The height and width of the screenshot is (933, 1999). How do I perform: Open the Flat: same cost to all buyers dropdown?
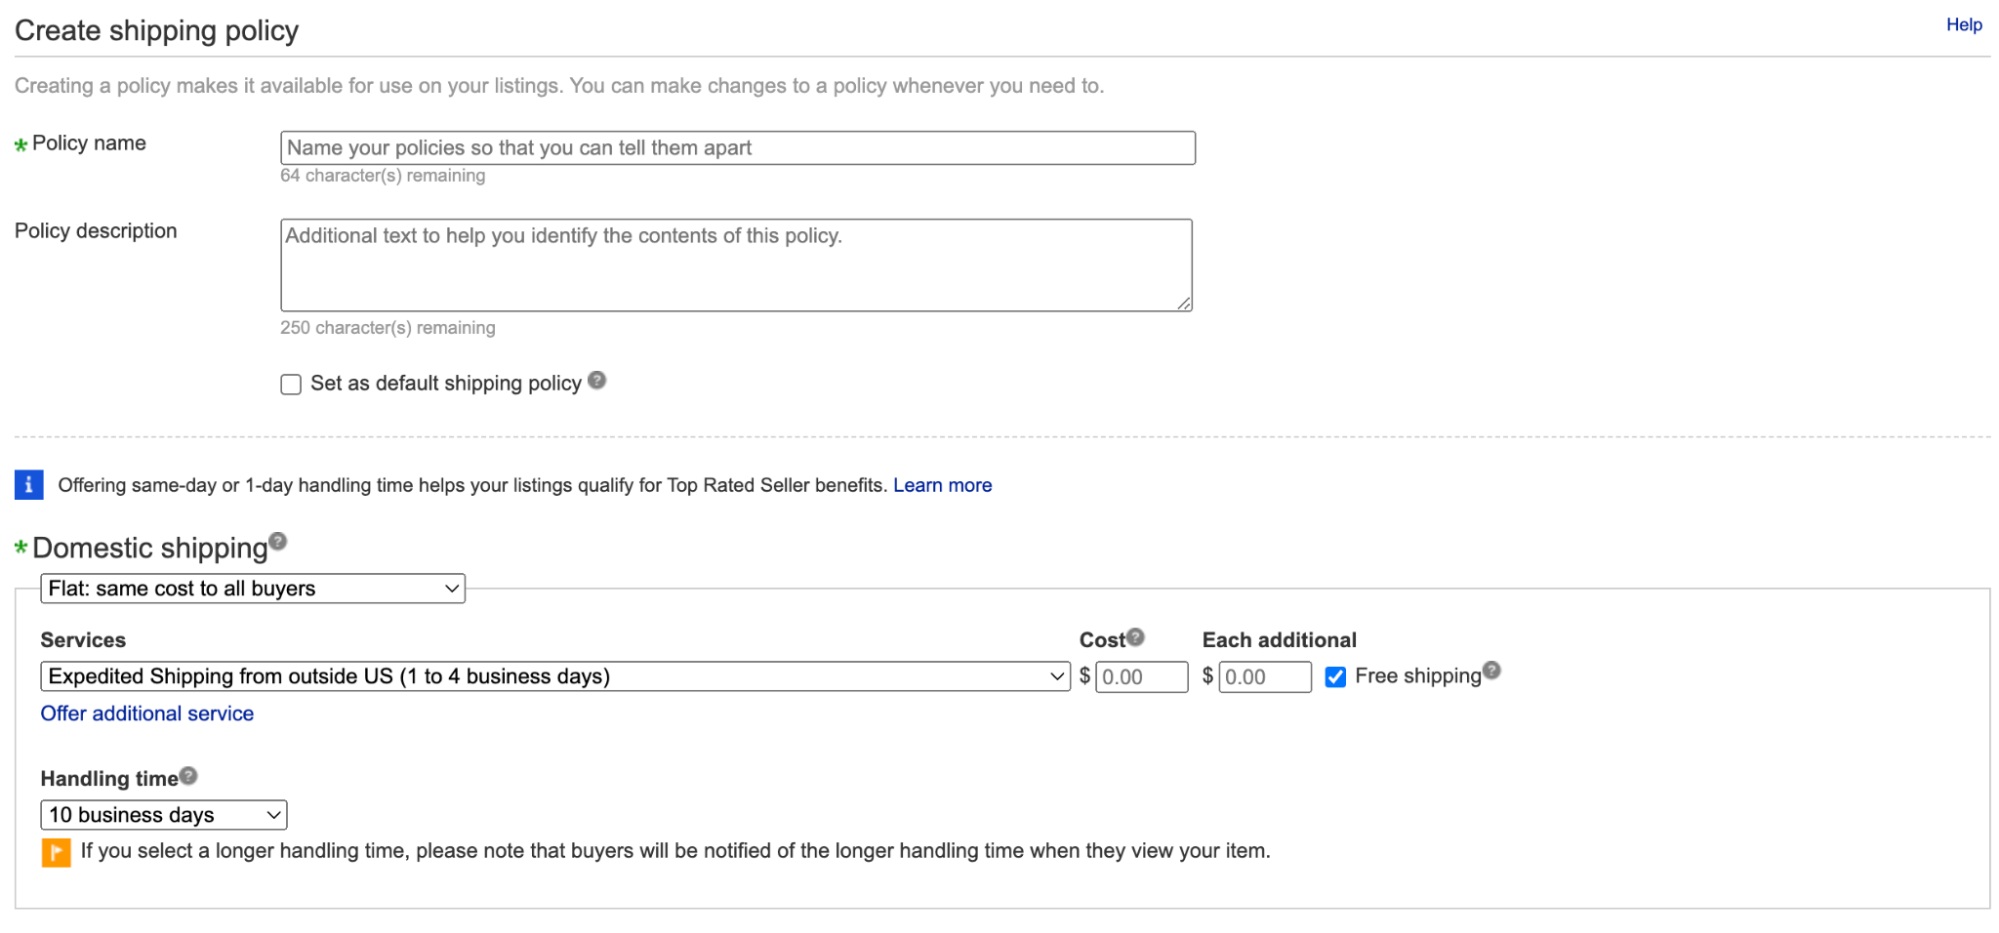pyautogui.click(x=253, y=588)
